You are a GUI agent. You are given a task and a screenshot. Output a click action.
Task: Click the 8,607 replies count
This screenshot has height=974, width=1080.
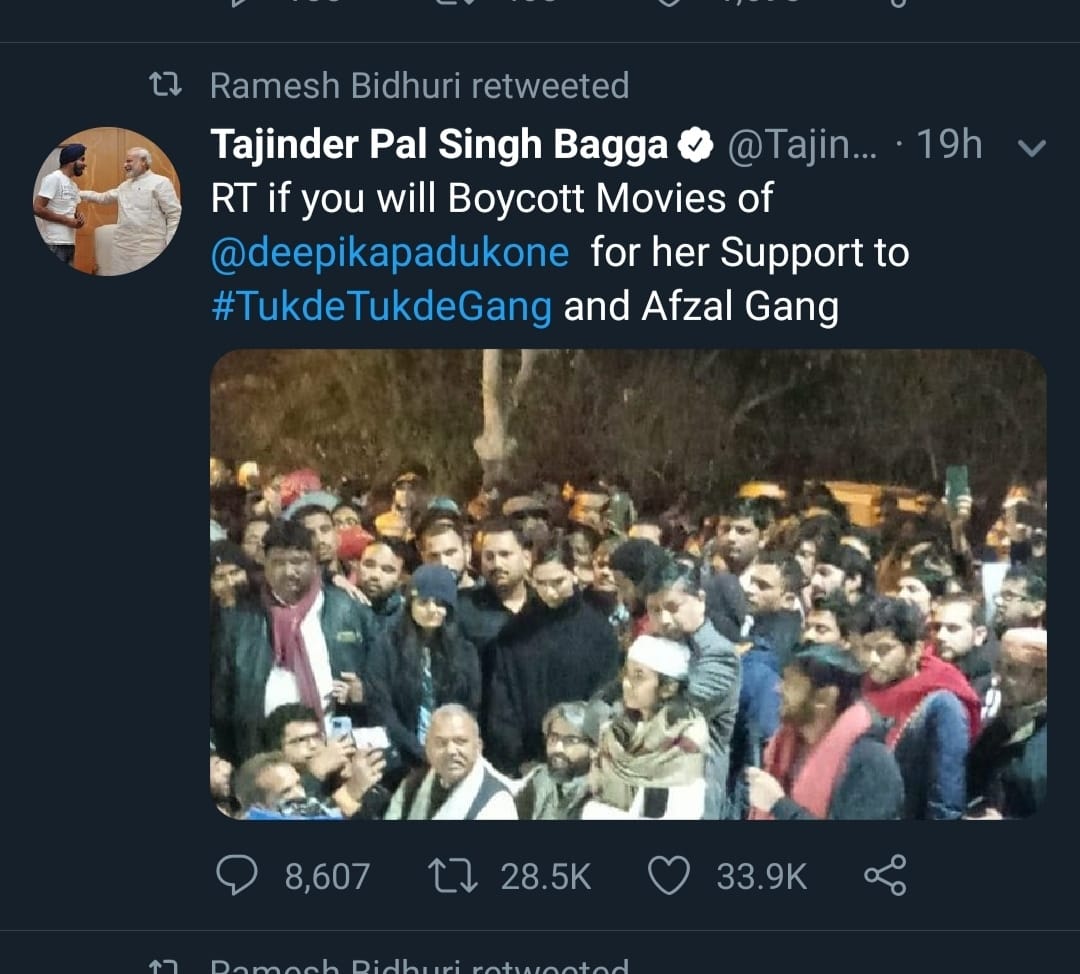327,878
